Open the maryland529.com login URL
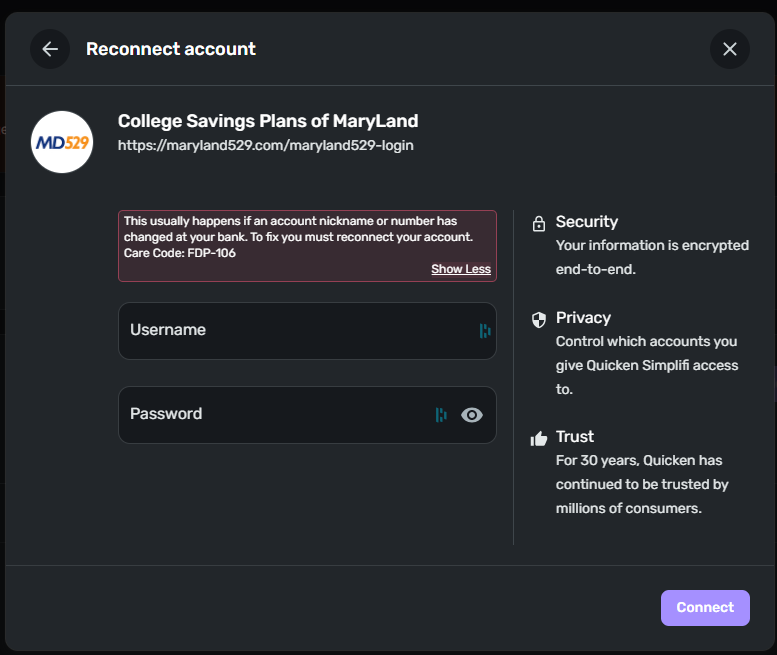The width and height of the screenshot is (777, 655). click(x=266, y=146)
